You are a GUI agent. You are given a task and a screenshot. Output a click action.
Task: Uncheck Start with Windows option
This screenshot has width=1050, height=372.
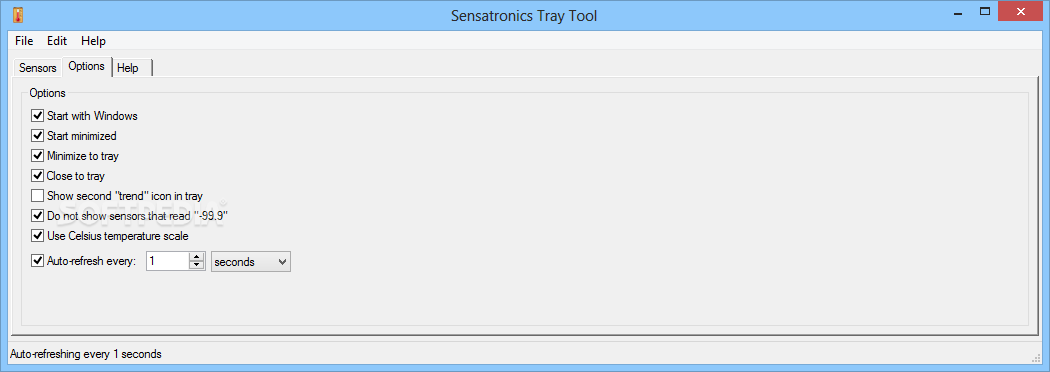click(x=38, y=116)
